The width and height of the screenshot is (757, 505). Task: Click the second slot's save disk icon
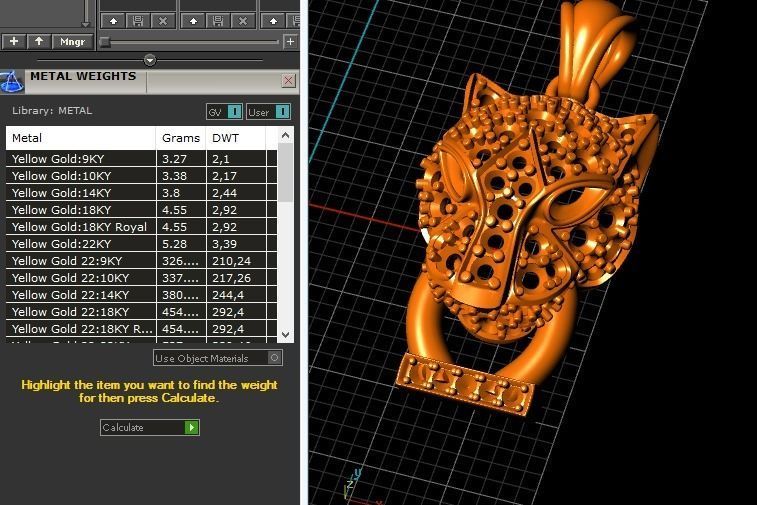pyautogui.click(x=218, y=21)
